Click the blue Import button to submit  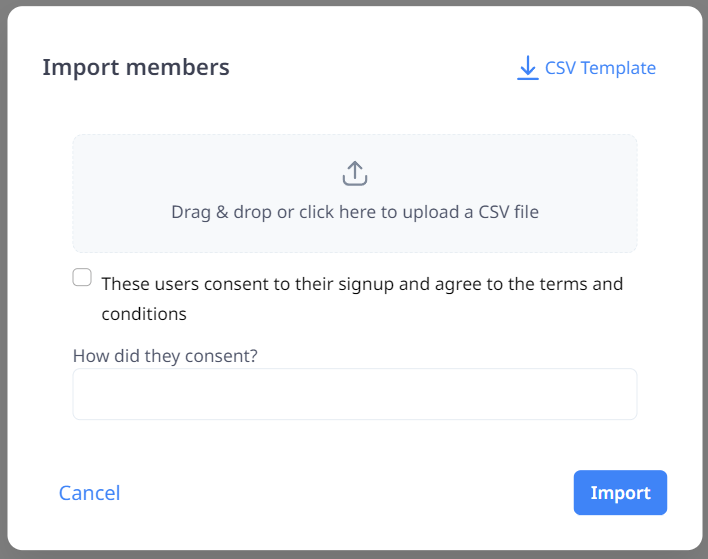(x=620, y=493)
